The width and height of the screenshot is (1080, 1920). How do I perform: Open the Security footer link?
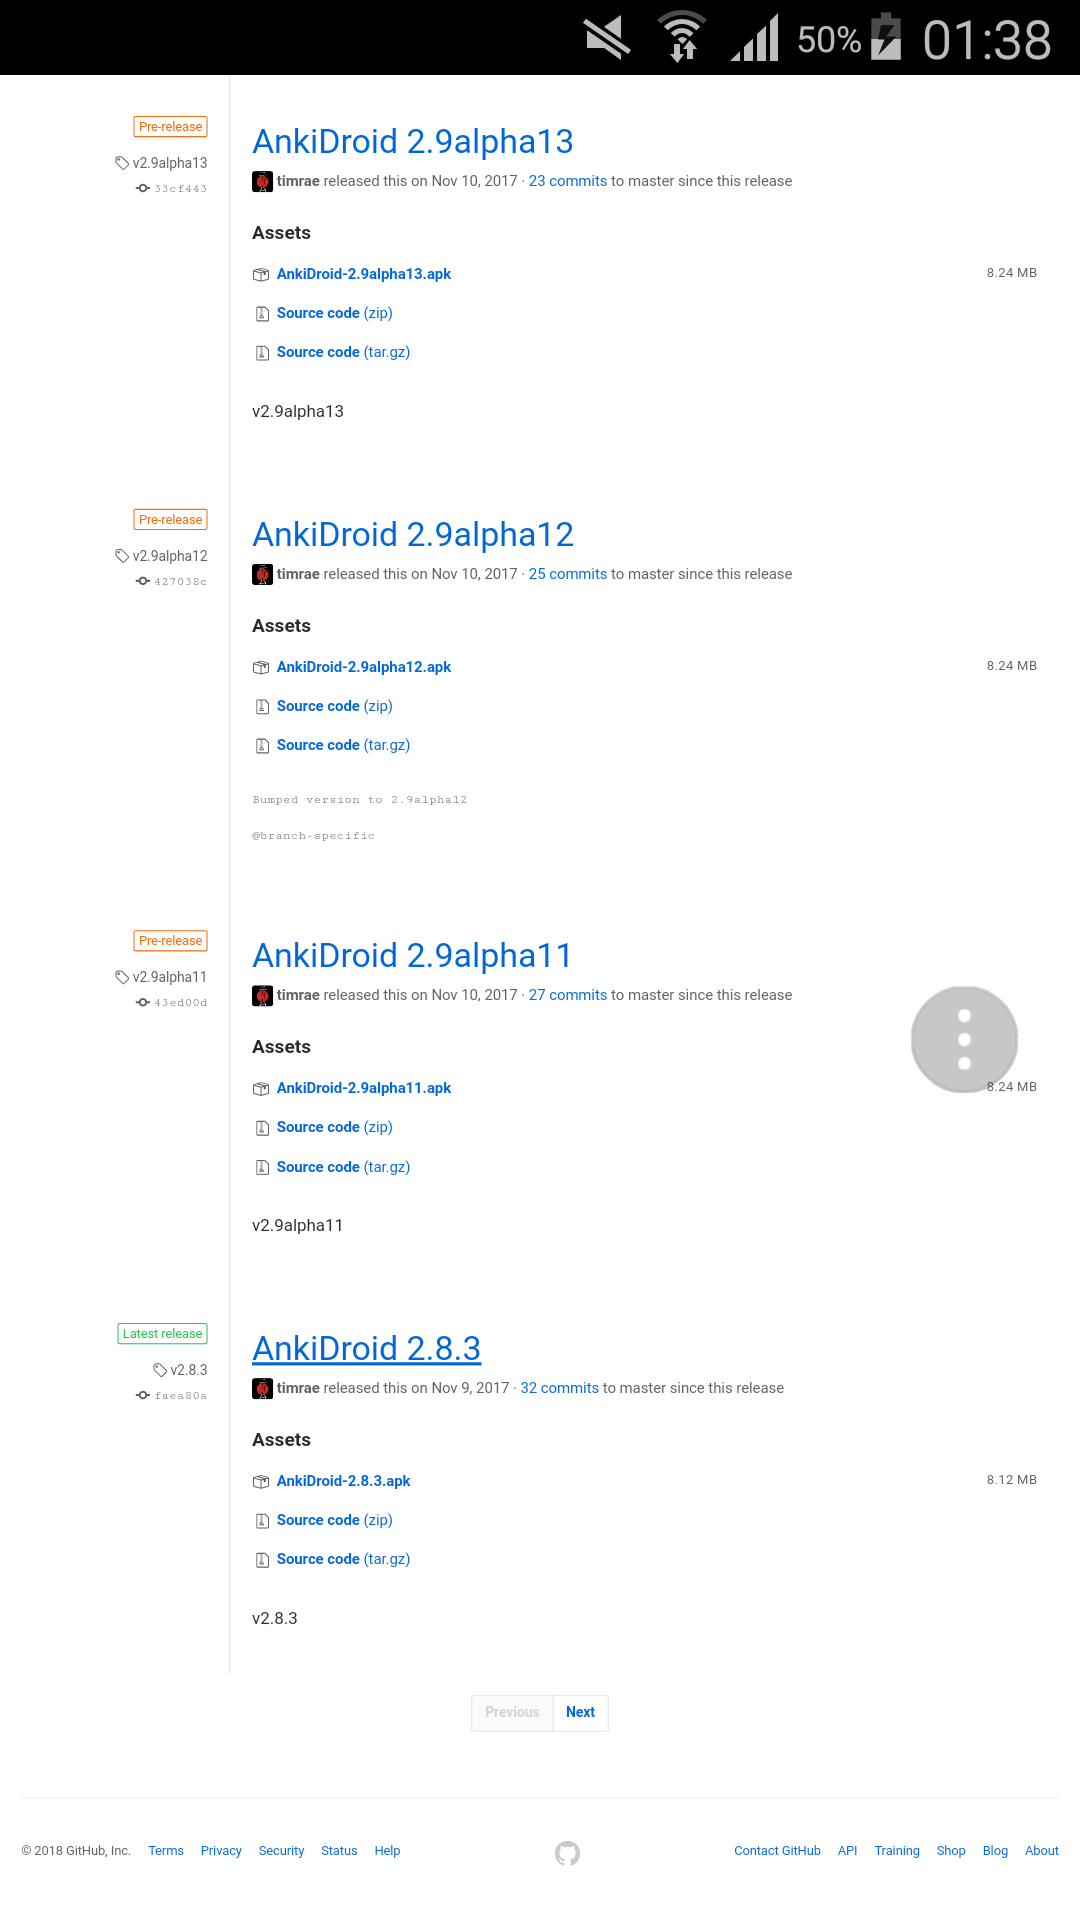(x=281, y=1851)
